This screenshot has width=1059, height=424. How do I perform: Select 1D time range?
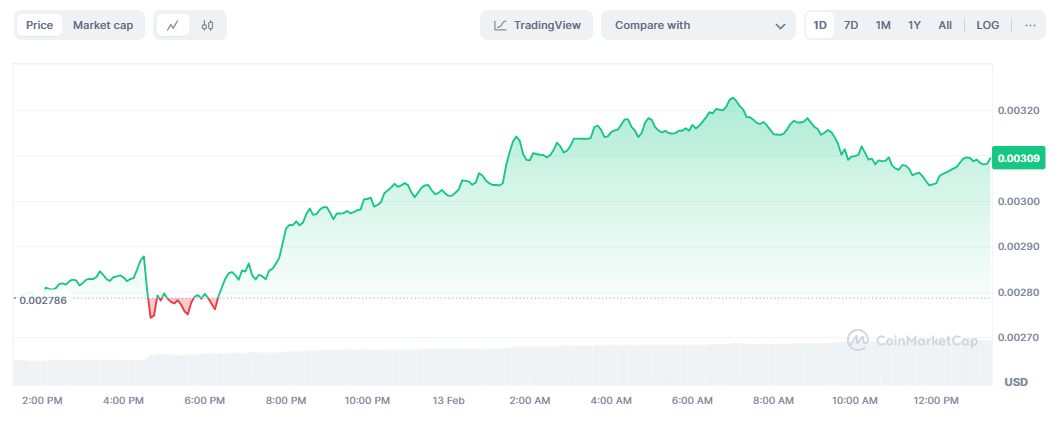(820, 26)
